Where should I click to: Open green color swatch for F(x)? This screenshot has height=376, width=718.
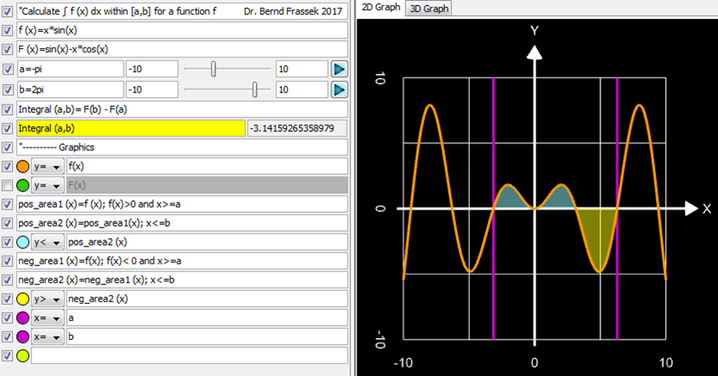tap(22, 185)
